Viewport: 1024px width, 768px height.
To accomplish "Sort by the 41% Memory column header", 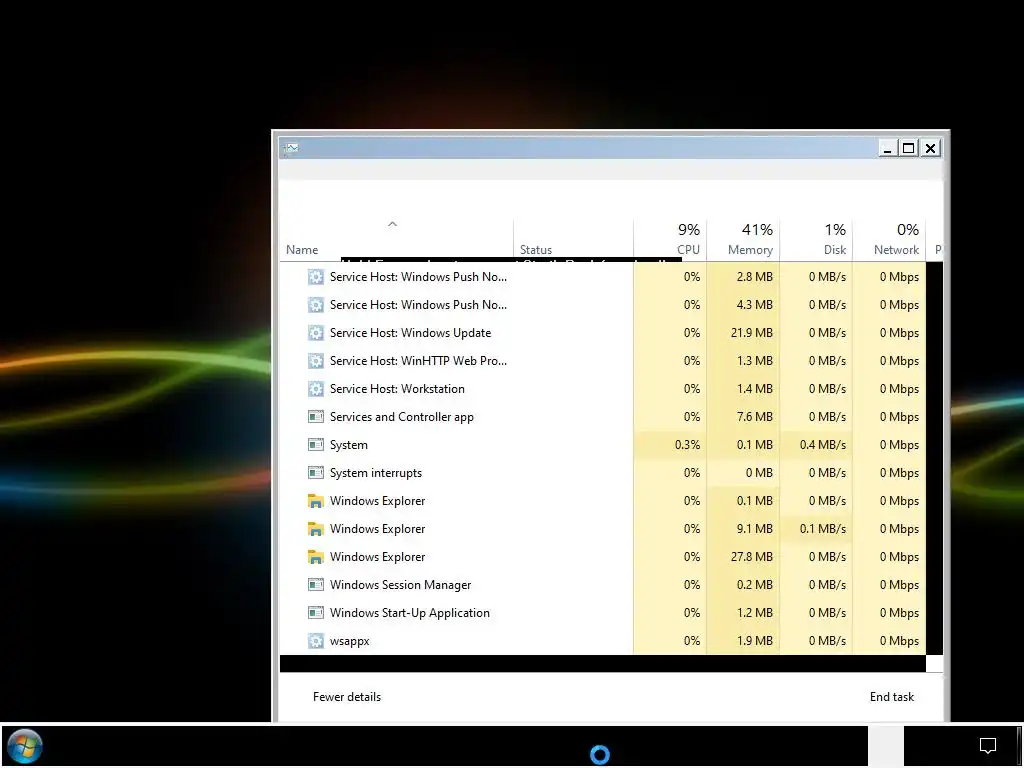I will coord(743,240).
